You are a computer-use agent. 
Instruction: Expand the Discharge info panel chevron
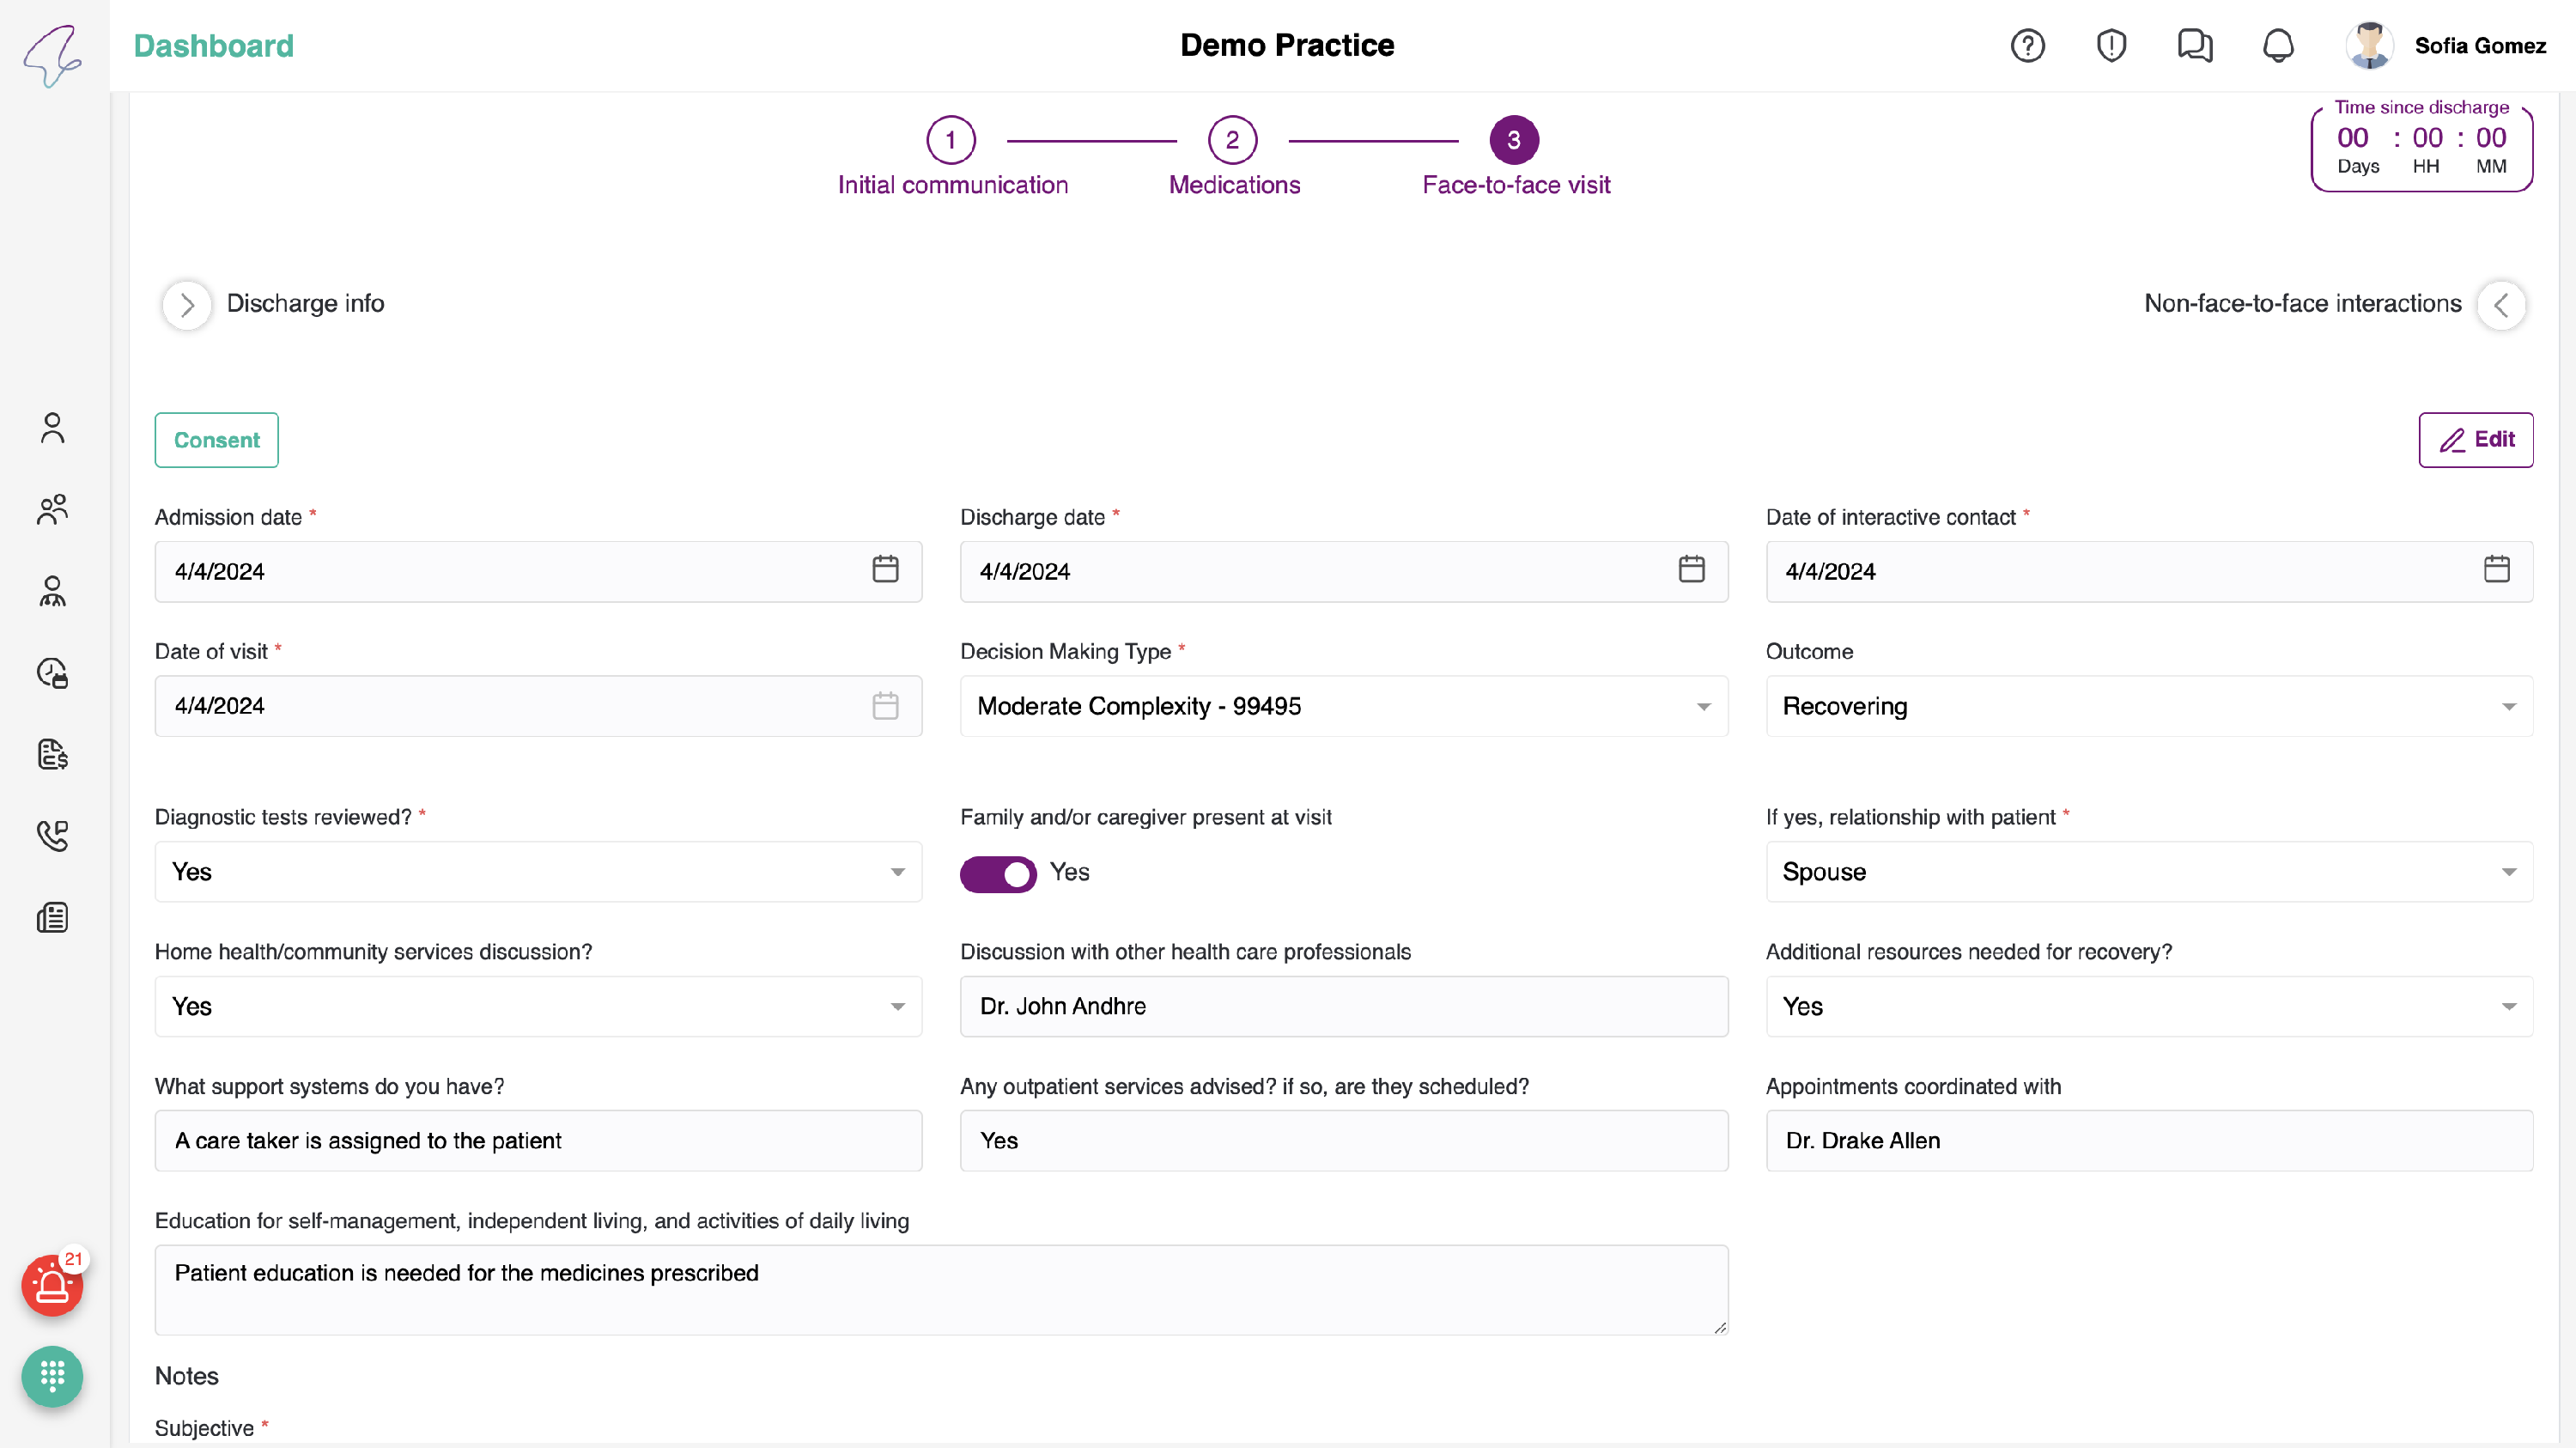[x=187, y=305]
